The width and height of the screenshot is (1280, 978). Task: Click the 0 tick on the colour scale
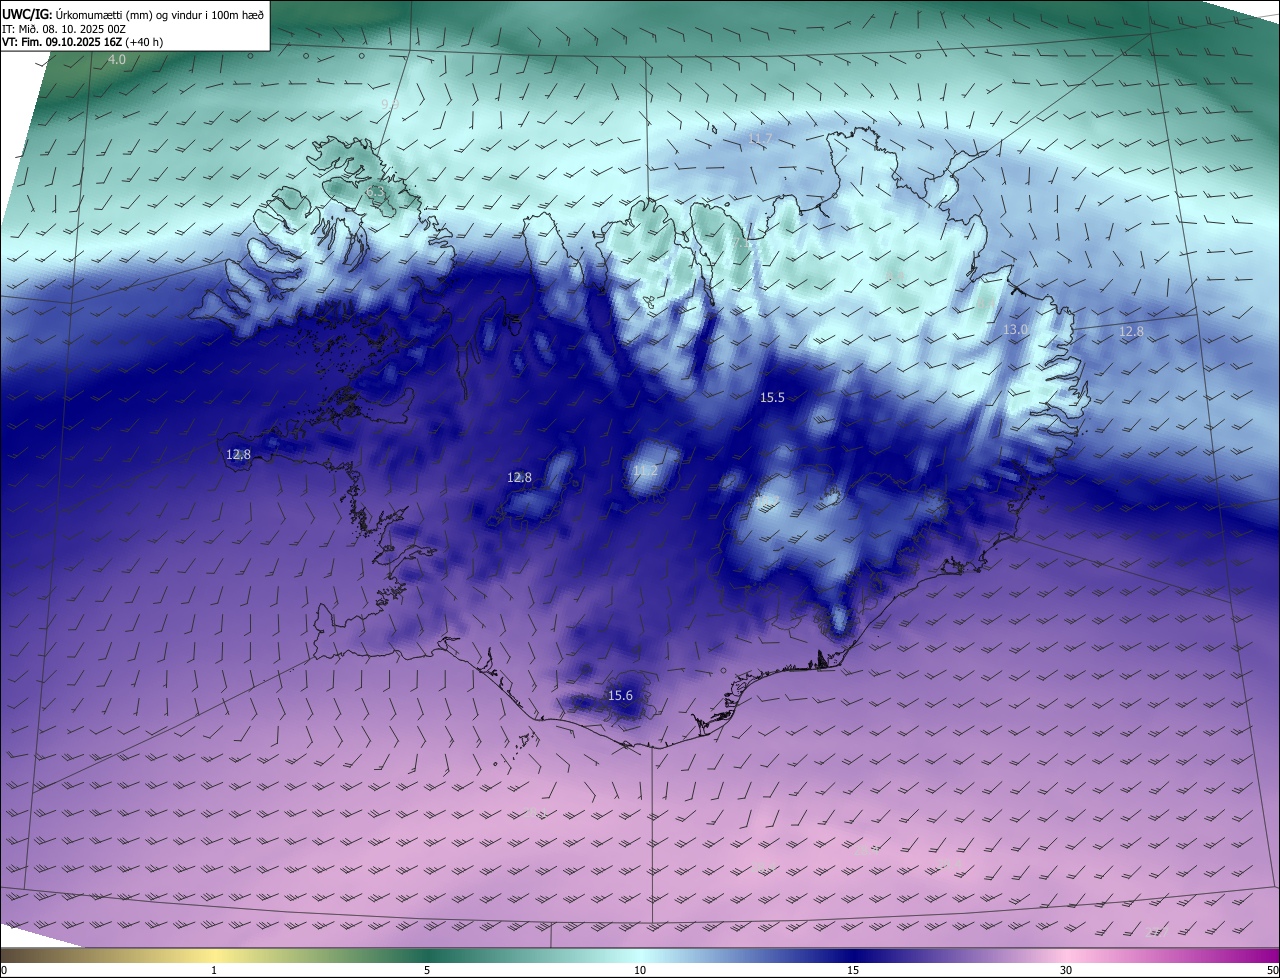[4, 970]
